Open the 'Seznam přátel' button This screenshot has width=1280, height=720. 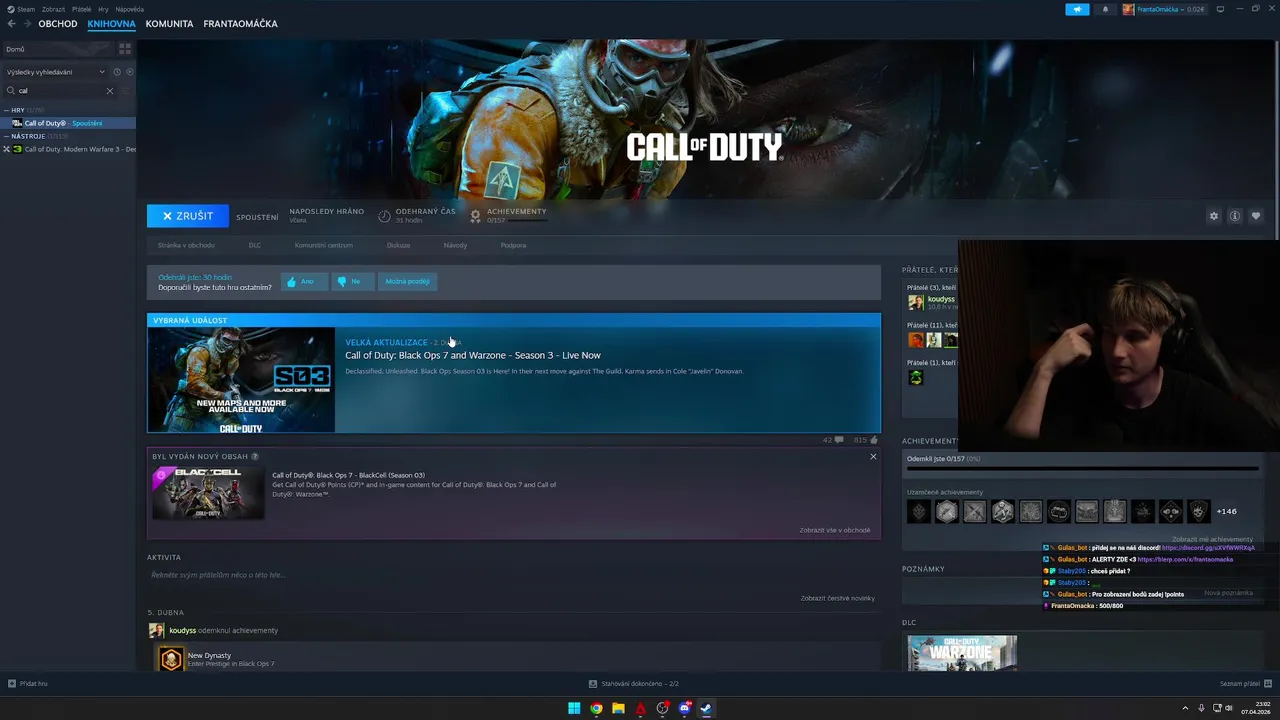pyautogui.click(x=1244, y=684)
